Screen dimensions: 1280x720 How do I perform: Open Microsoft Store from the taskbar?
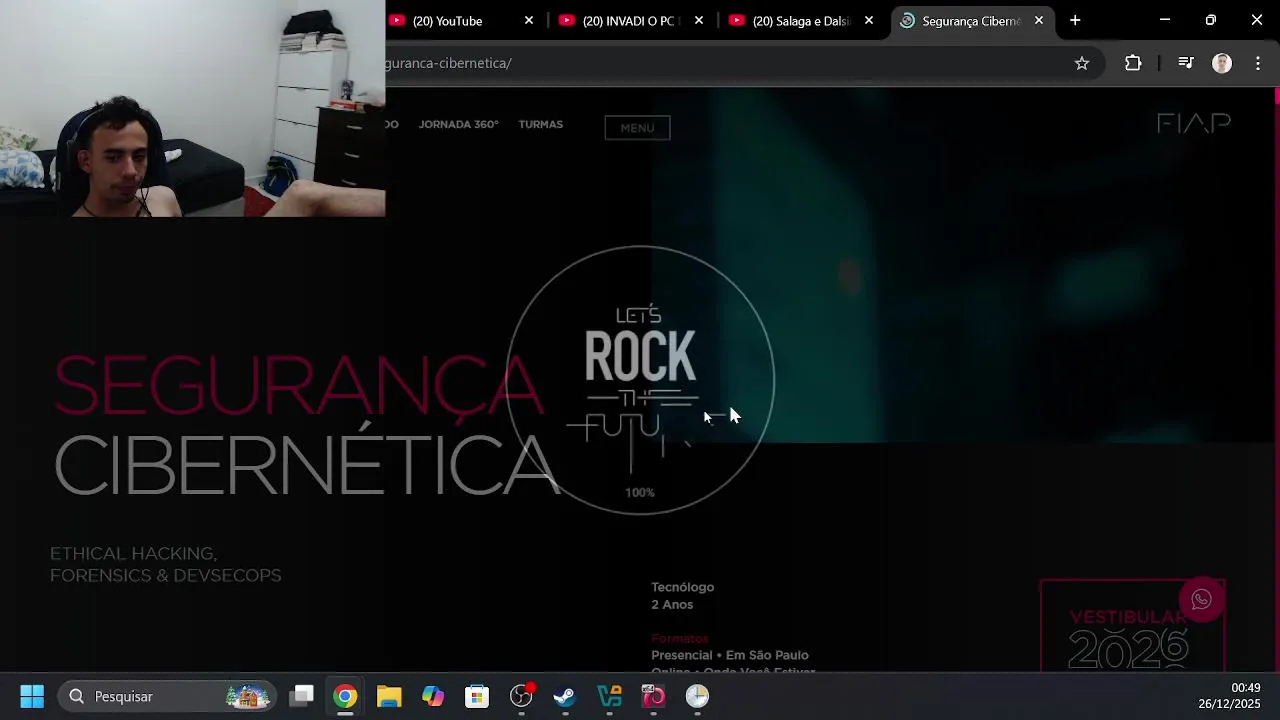(x=477, y=696)
